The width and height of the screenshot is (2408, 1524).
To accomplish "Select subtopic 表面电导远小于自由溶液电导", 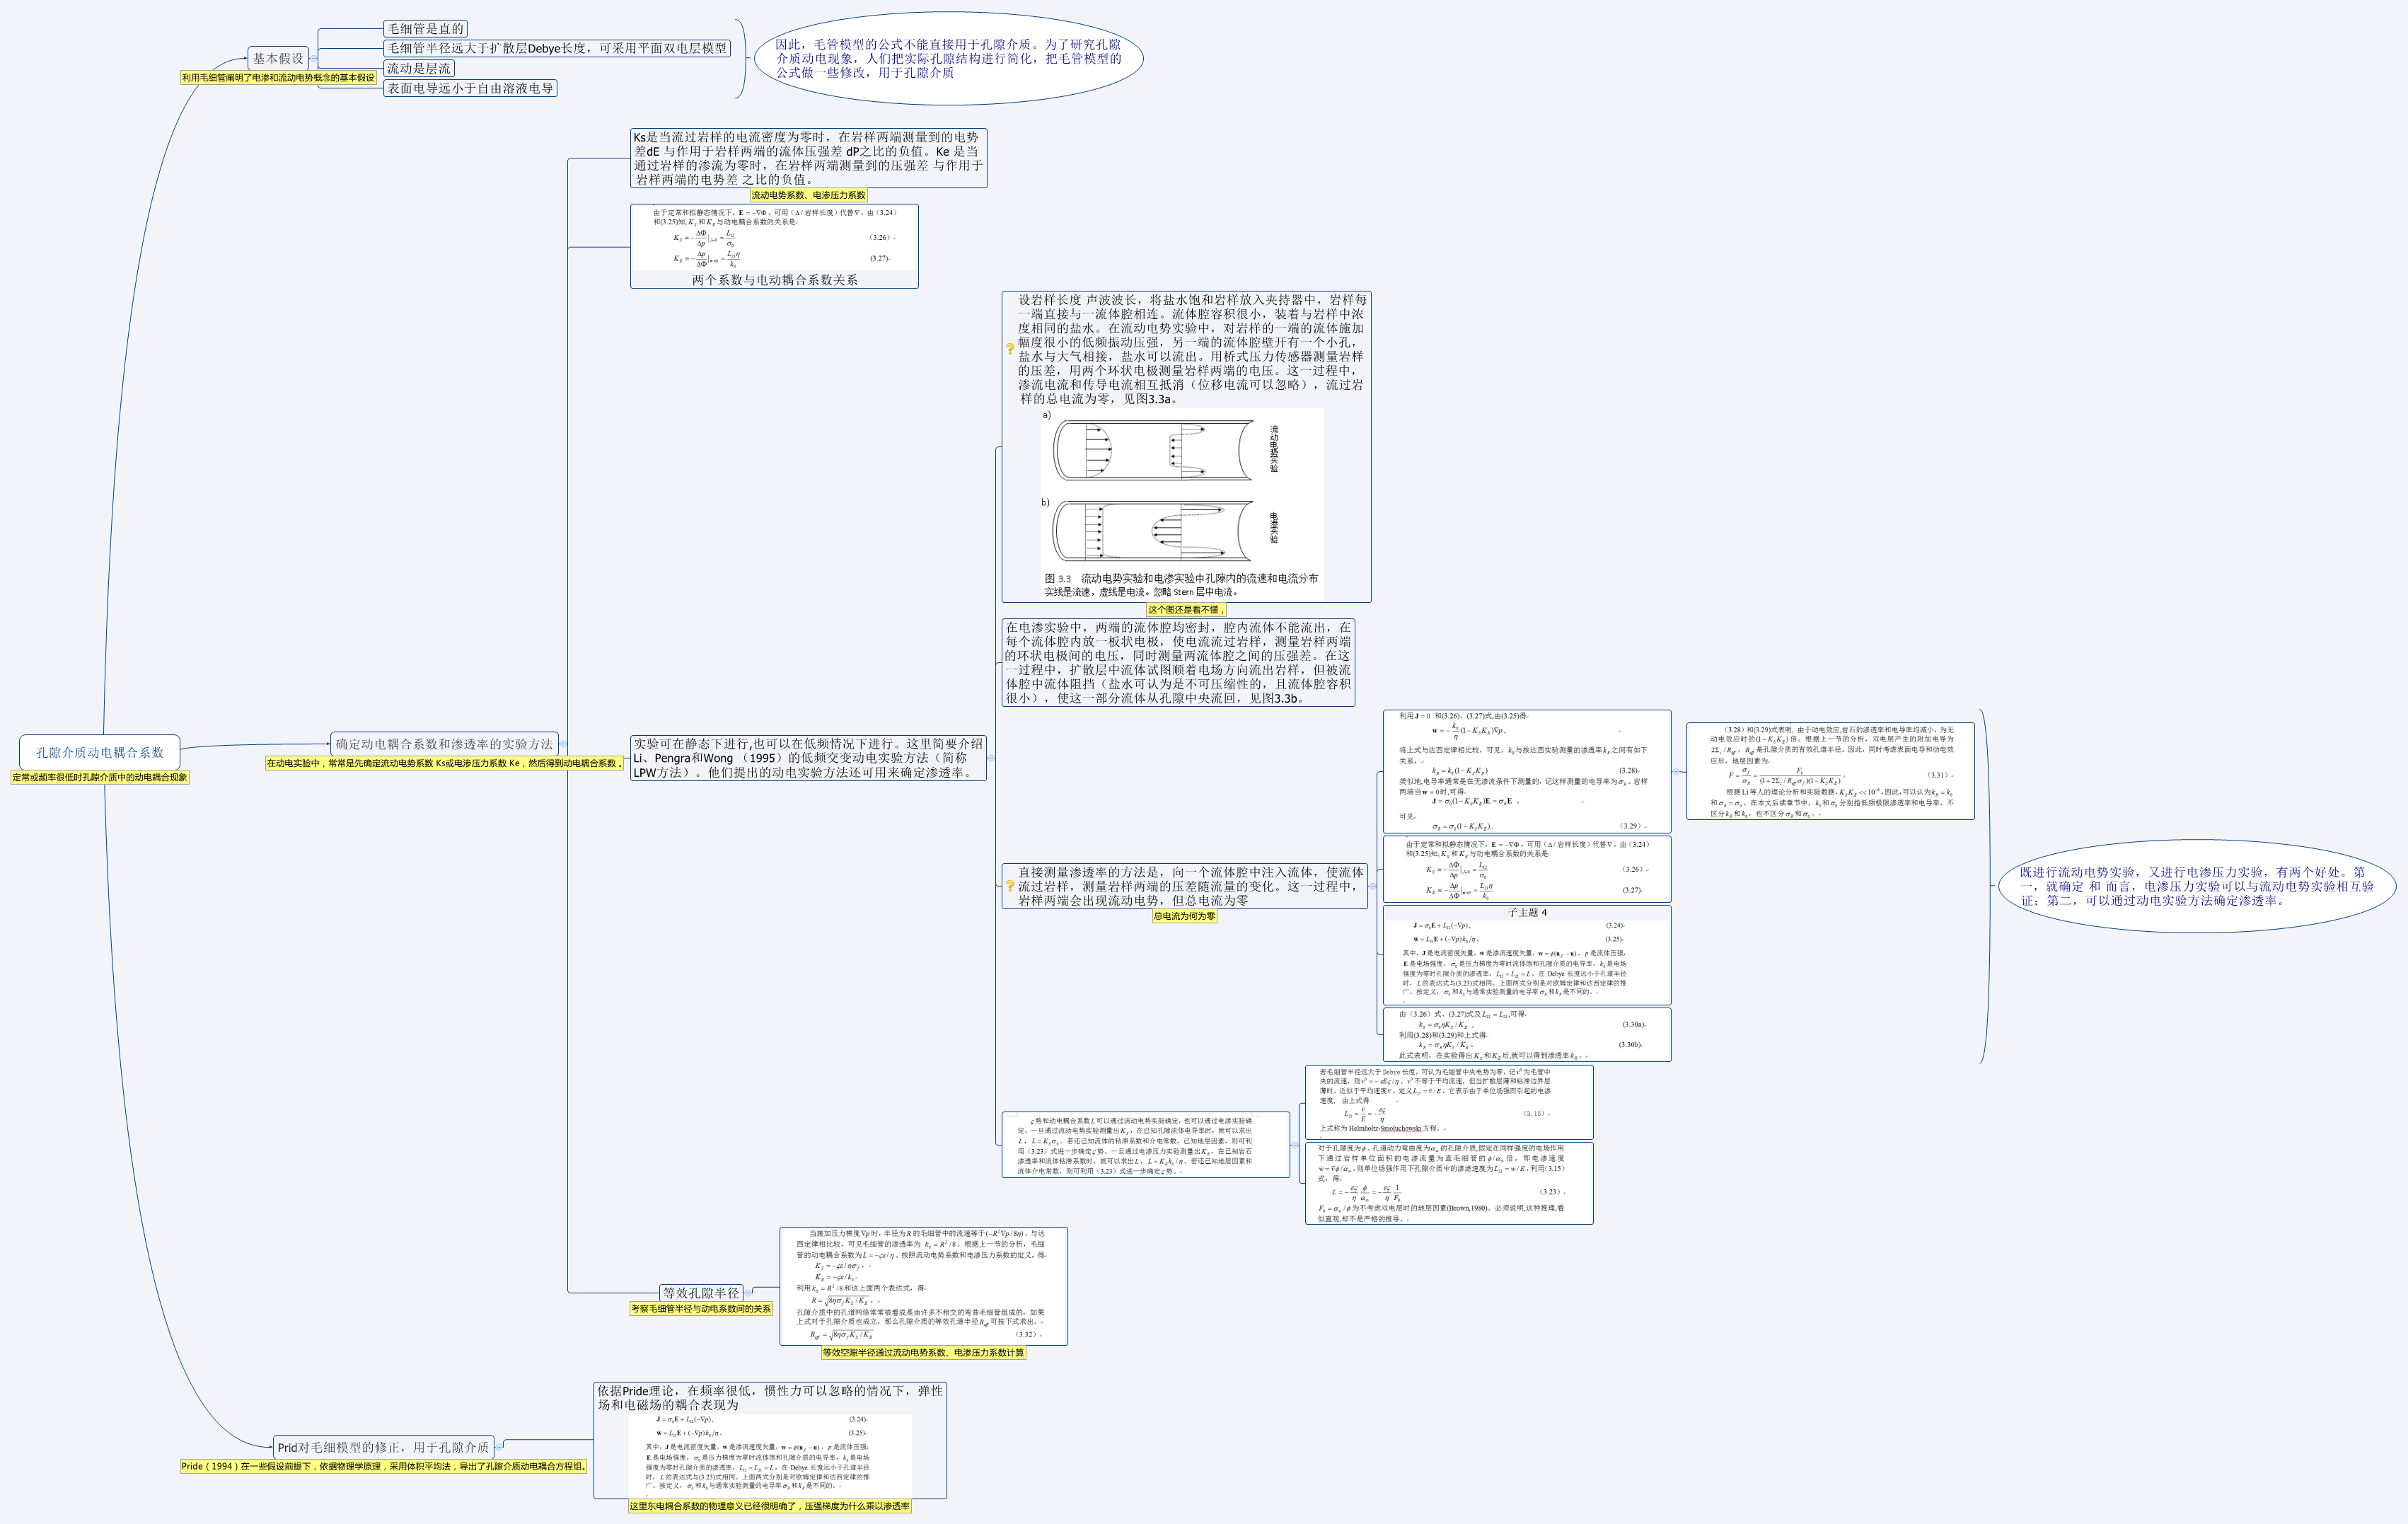I will 470,88.
